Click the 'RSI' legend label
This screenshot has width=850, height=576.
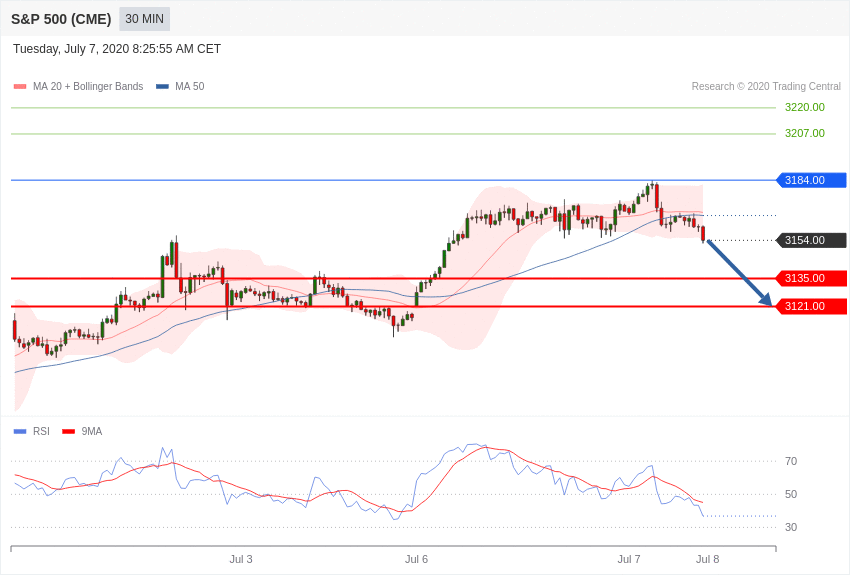coord(41,431)
